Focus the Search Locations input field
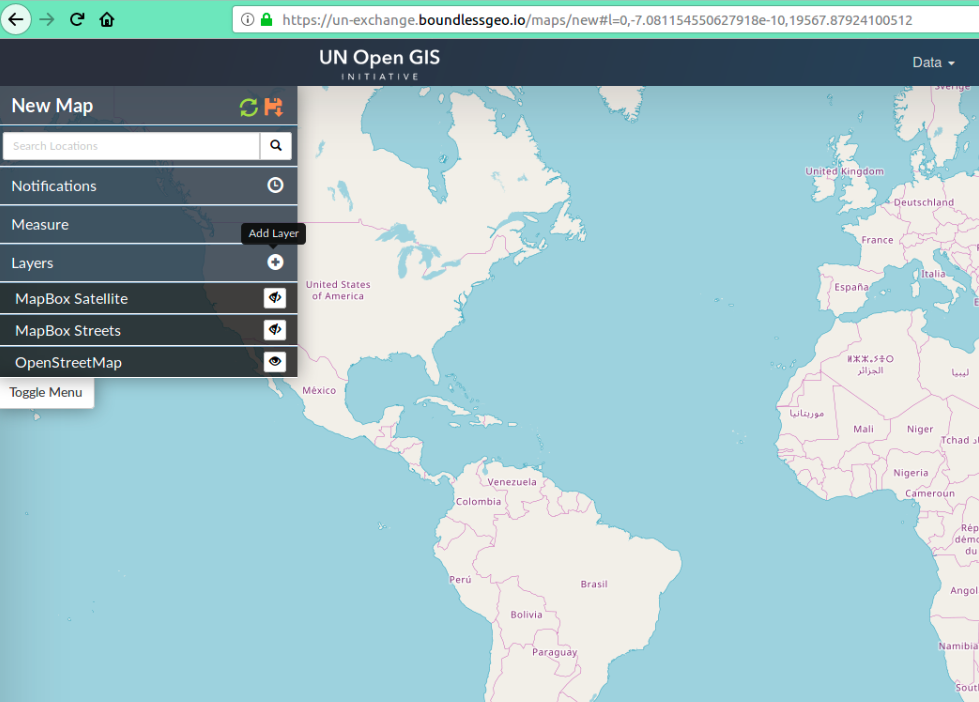979x702 pixels. click(x=131, y=146)
